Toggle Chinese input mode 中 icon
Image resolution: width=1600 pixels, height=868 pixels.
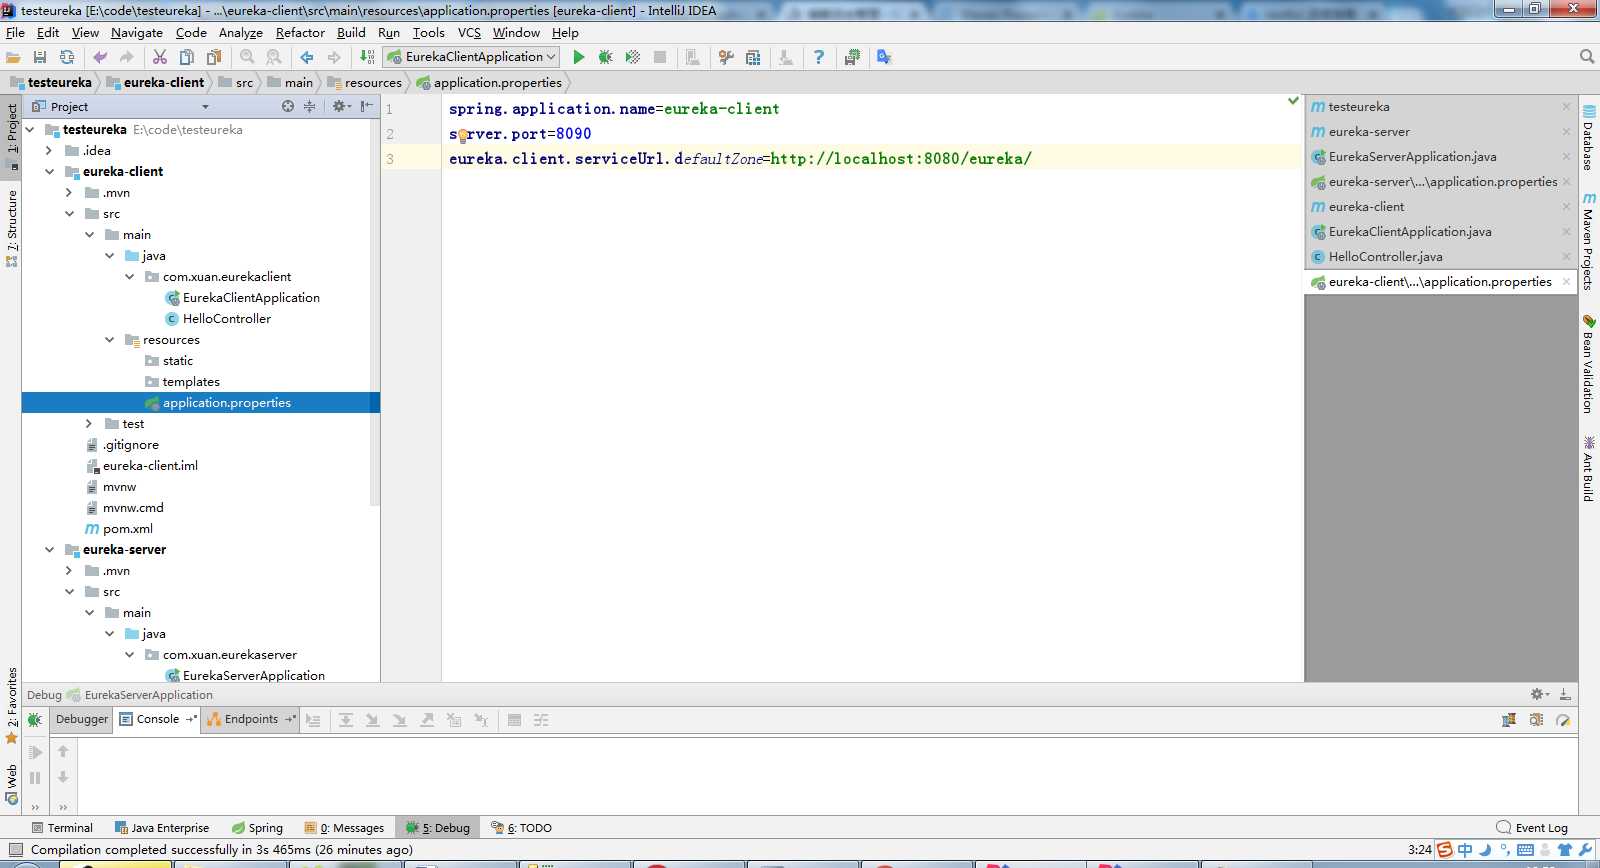tap(1465, 850)
